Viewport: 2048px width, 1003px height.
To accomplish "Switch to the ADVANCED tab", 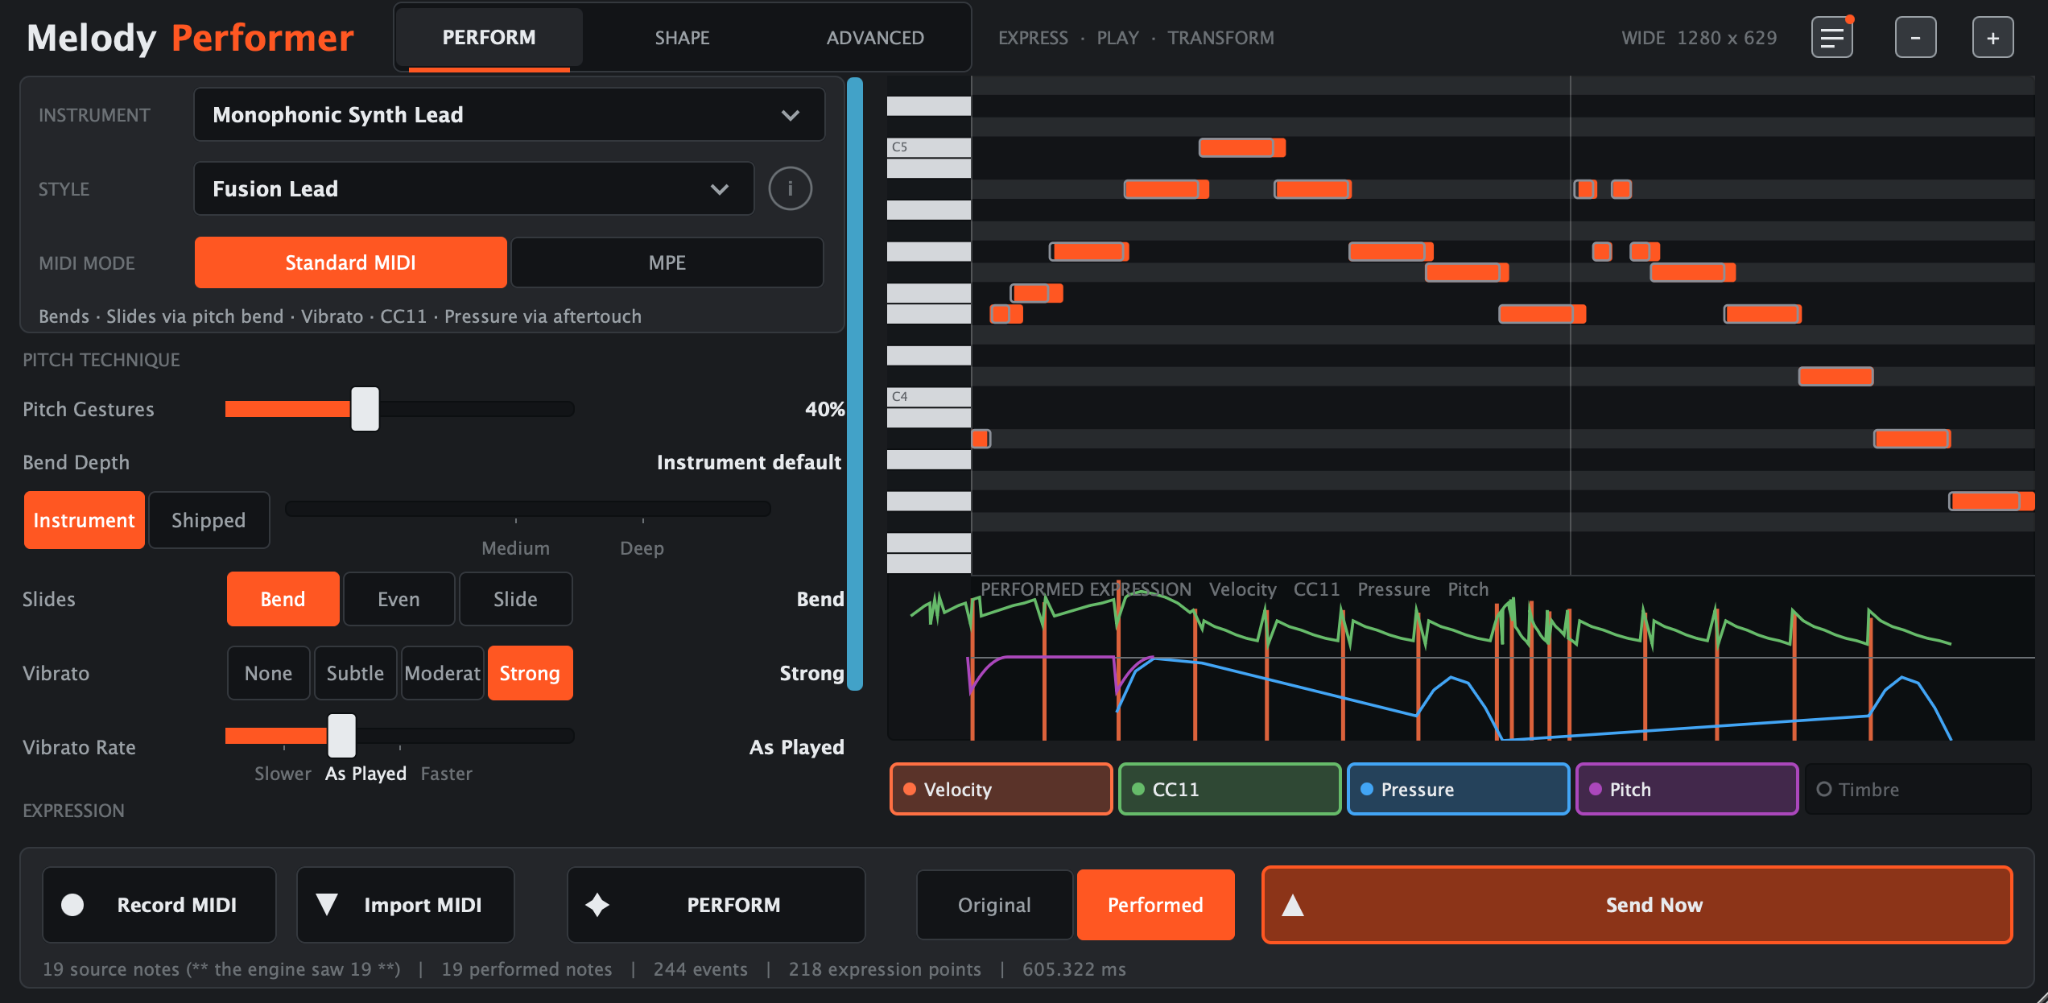I will tap(875, 38).
